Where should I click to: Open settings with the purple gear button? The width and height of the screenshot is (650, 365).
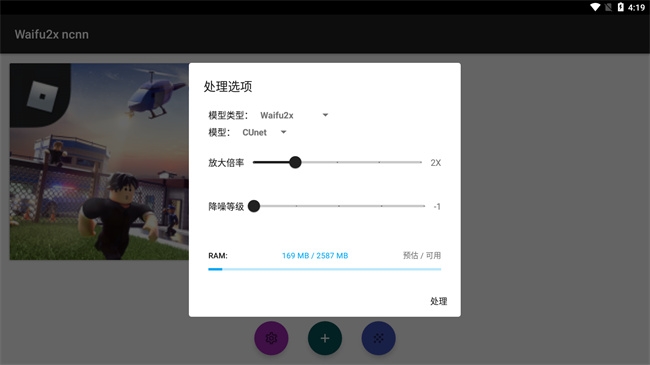[x=271, y=338]
